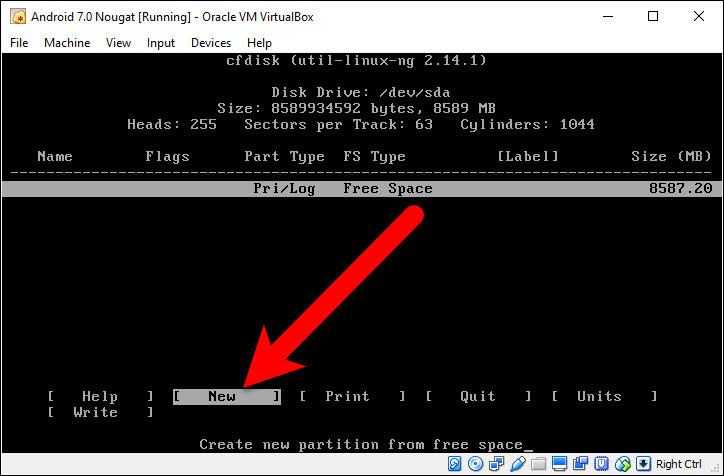Minimize the VirtualBox window
Viewport: 724px width, 476px height.
(x=608, y=17)
